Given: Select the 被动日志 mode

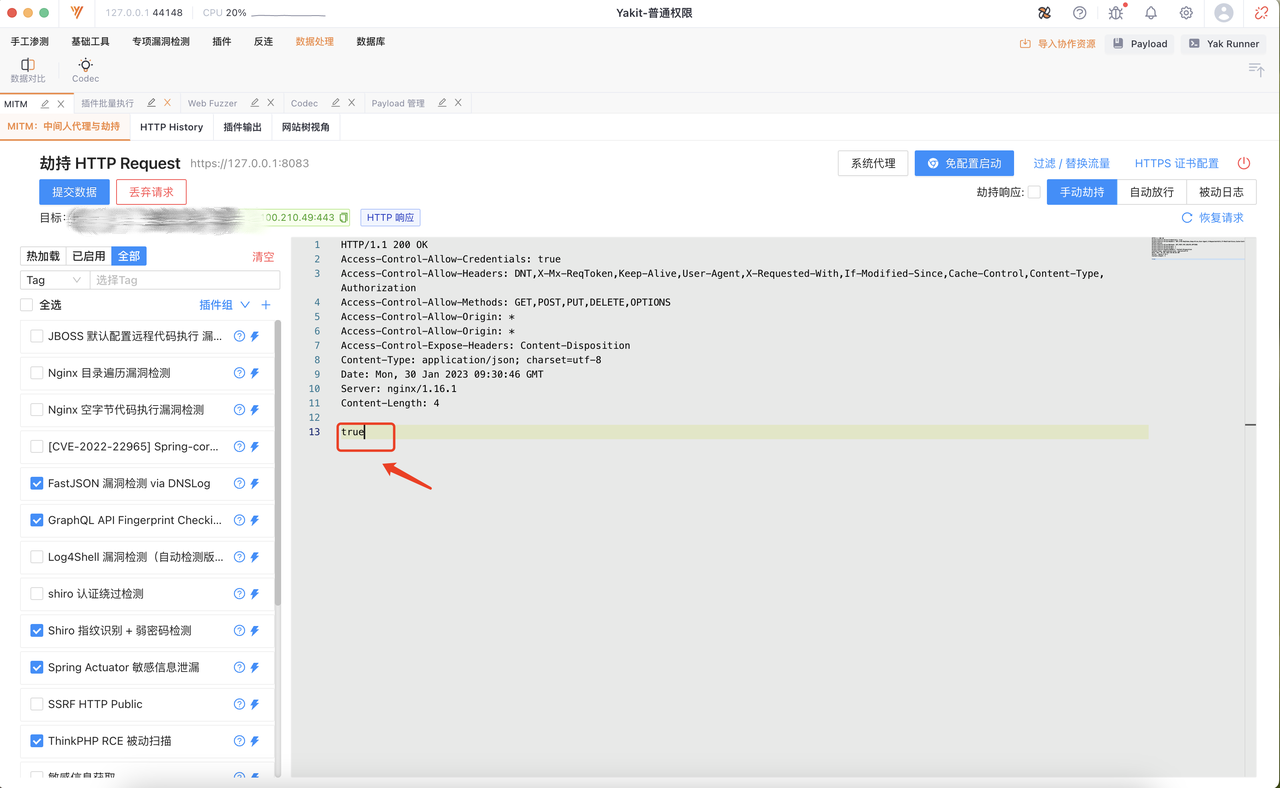Looking at the screenshot, I should pos(1221,192).
